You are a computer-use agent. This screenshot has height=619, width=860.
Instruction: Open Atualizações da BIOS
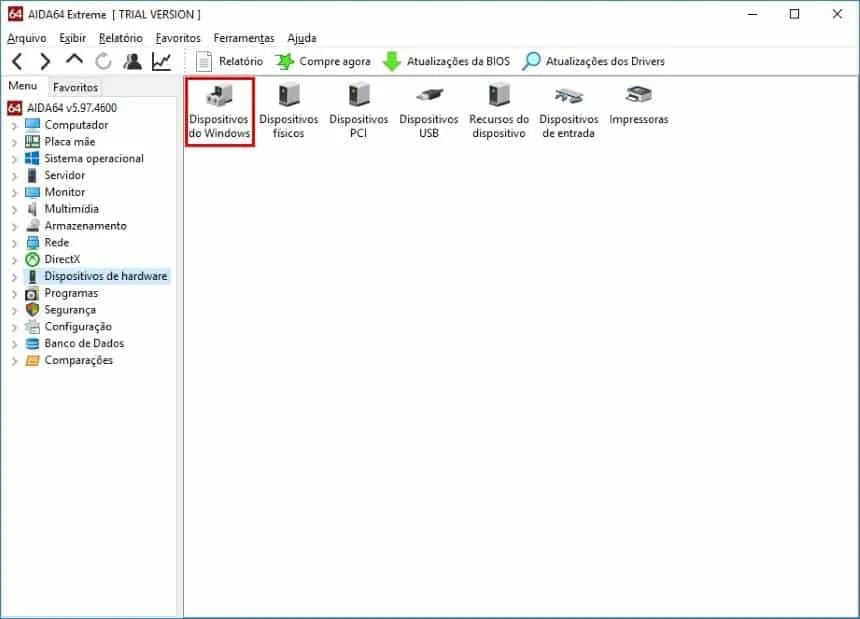[x=446, y=61]
